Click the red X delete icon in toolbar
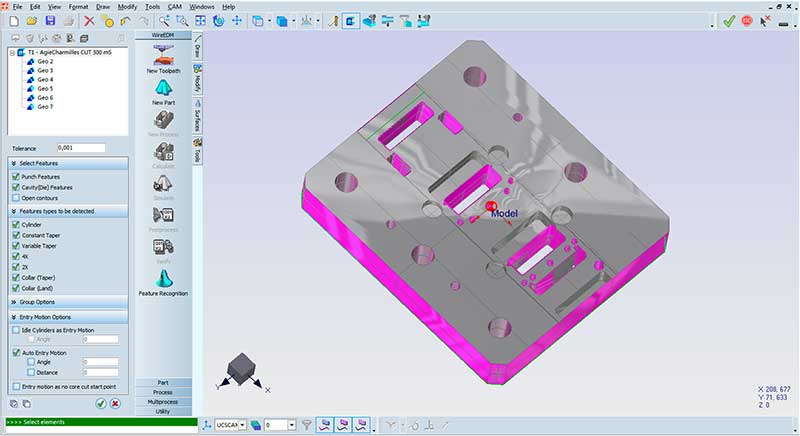Viewport: 800px width, 436px height. pos(90,20)
